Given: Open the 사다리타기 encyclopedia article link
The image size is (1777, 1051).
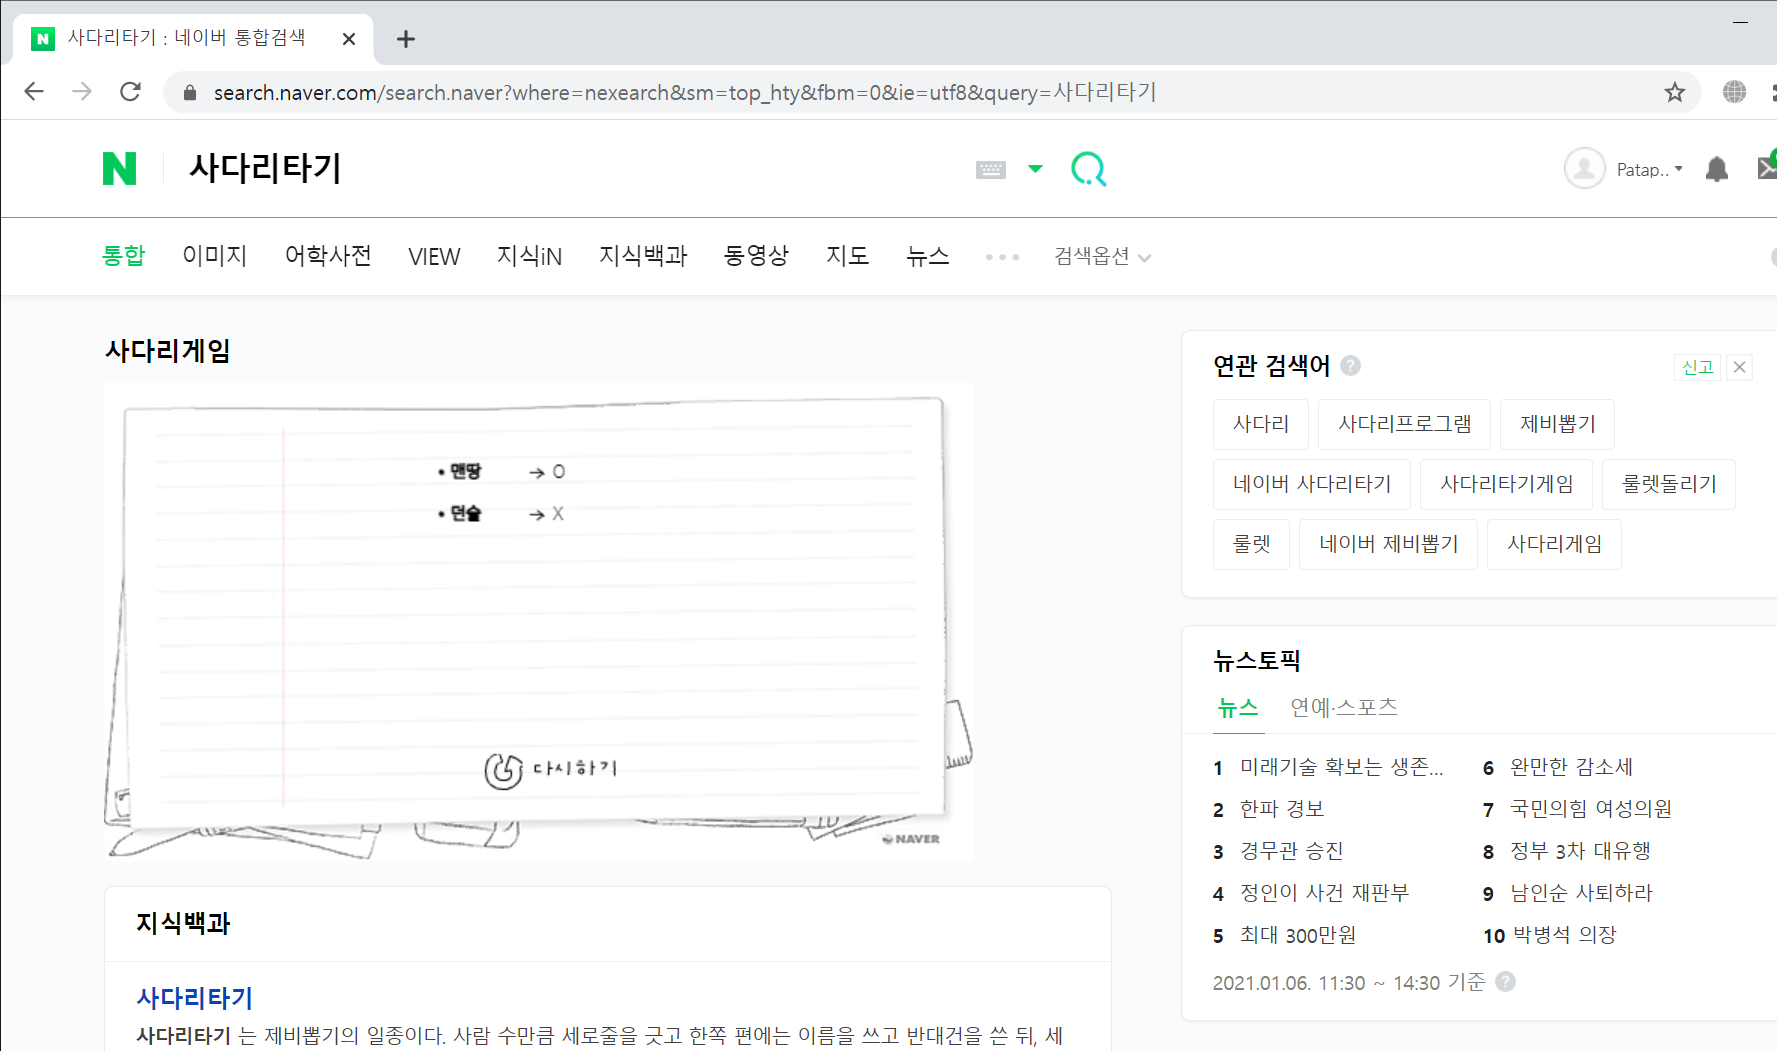Looking at the screenshot, I should click(x=195, y=998).
